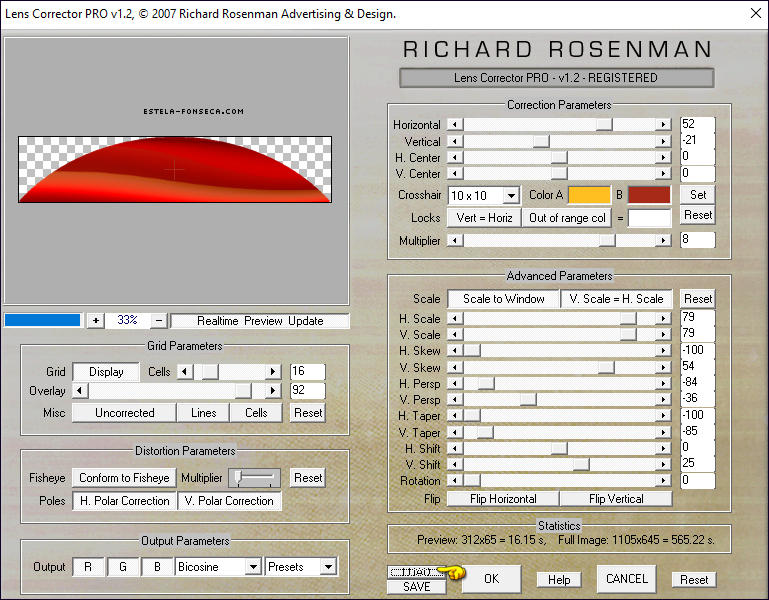Toggle the R output channel
Image resolution: width=769 pixels, height=600 pixels.
(88, 567)
